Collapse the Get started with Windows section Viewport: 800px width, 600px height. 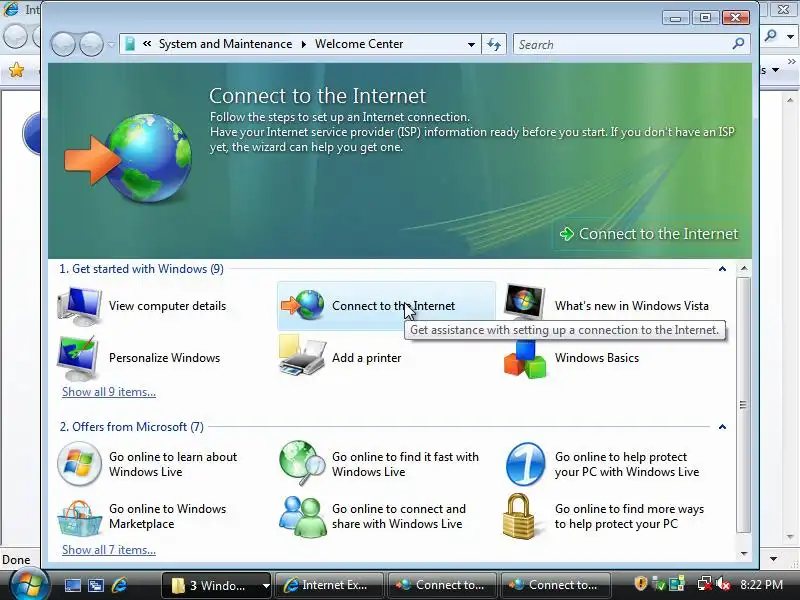722,269
